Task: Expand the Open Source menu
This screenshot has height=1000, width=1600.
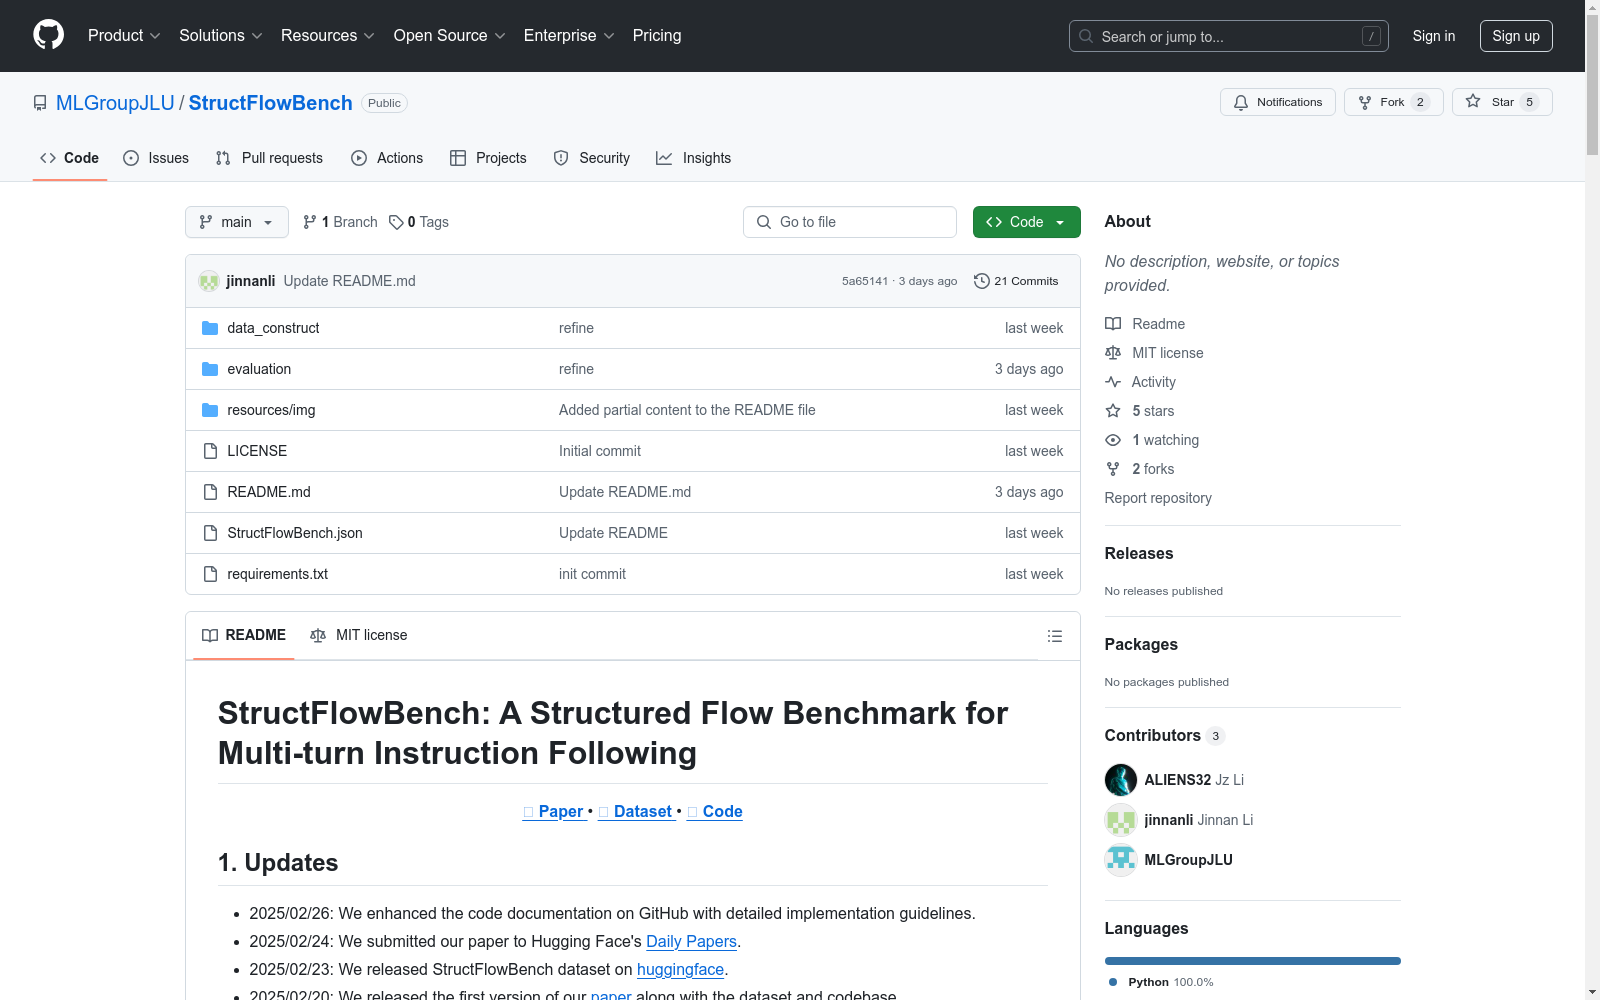Action: pyautogui.click(x=450, y=36)
